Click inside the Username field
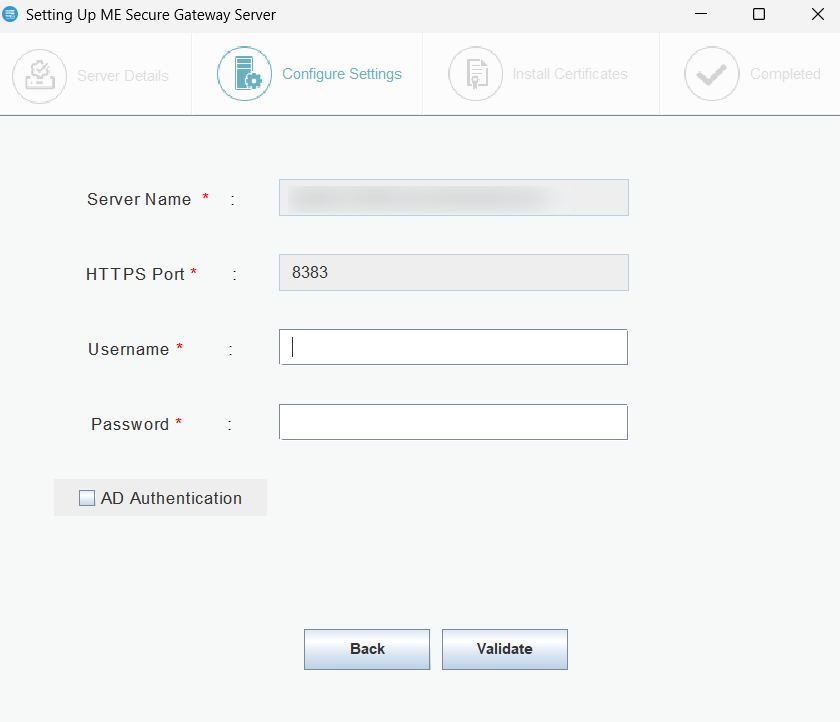Screen dimensions: 840x722 [x=453, y=347]
